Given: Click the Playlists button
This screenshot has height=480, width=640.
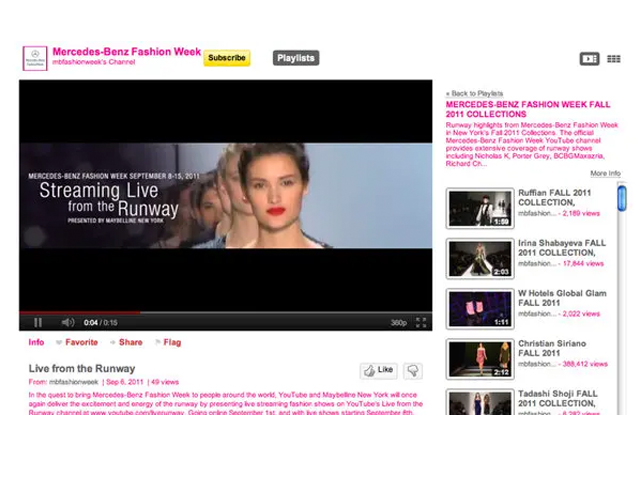Looking at the screenshot, I should pyautogui.click(x=295, y=58).
